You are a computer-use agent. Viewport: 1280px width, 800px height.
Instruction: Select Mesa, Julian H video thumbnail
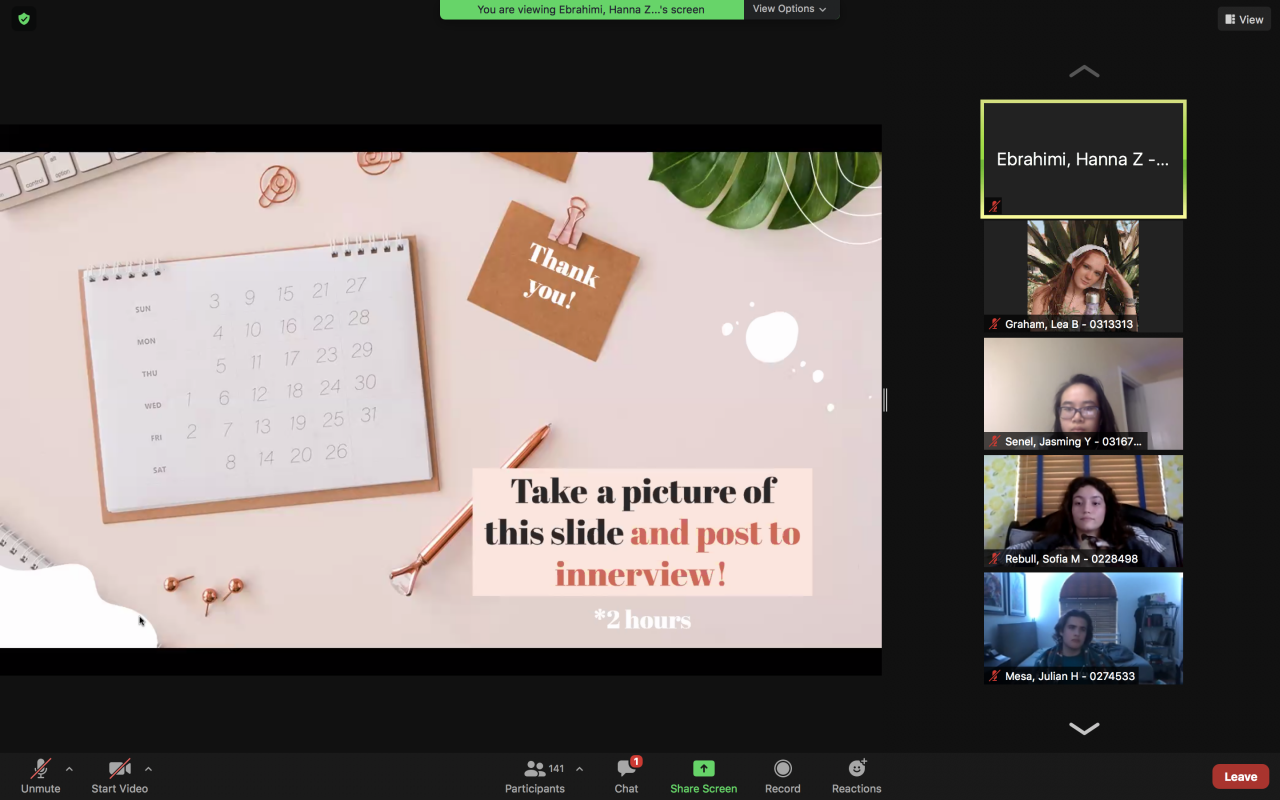[1083, 628]
